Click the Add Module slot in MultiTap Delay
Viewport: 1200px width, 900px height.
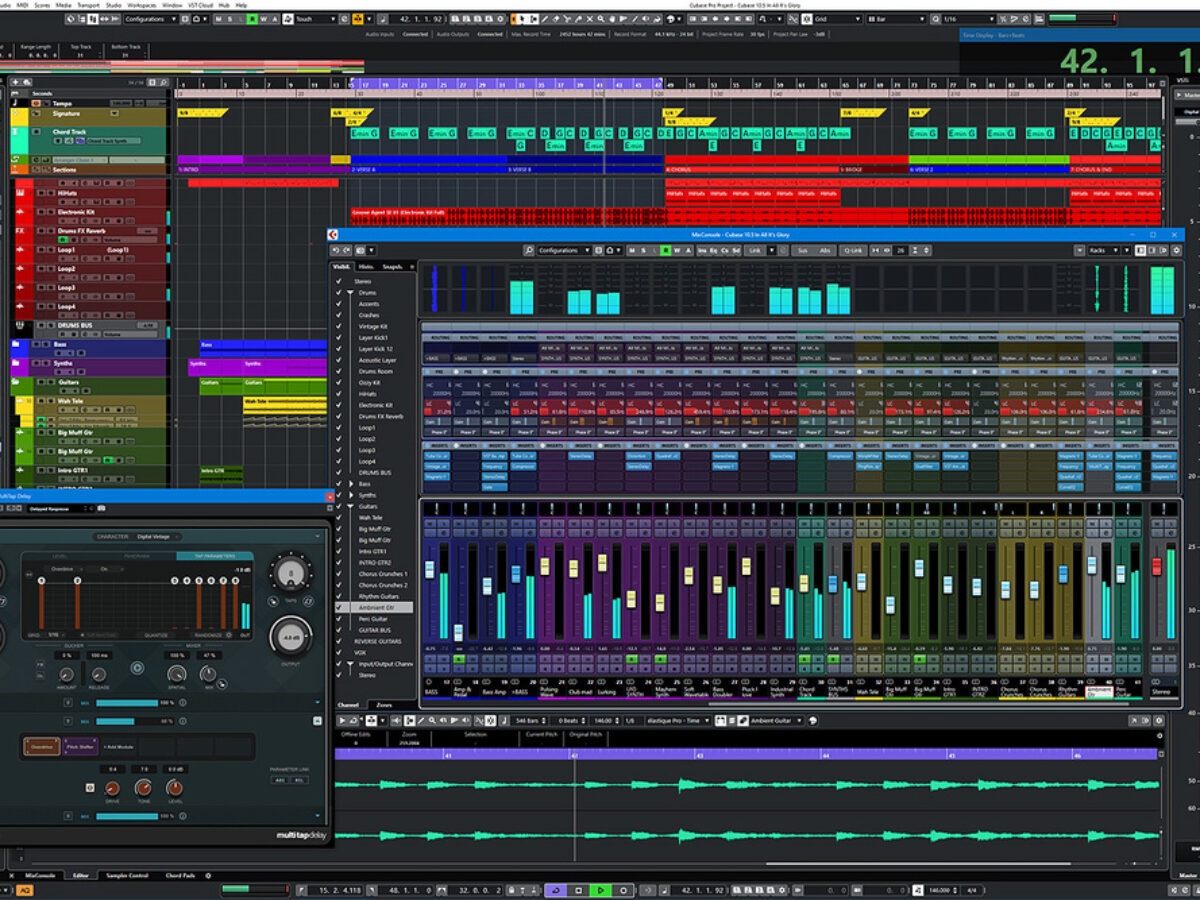(x=118, y=747)
